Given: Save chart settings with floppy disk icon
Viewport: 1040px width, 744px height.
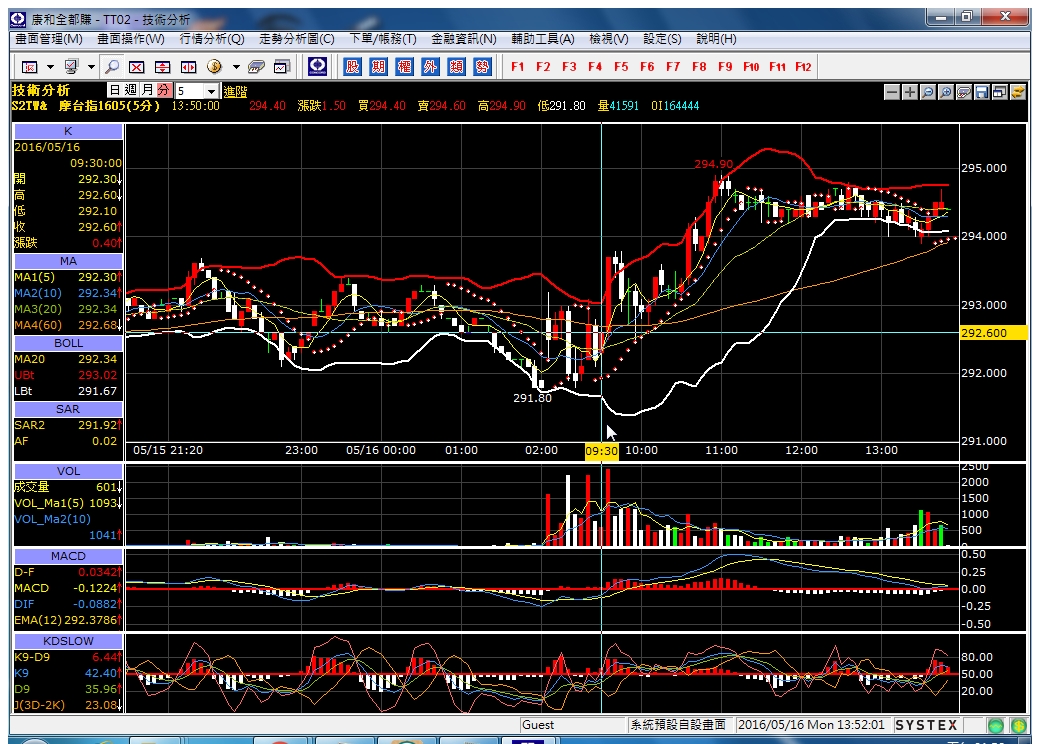Looking at the screenshot, I should tap(982, 92).
